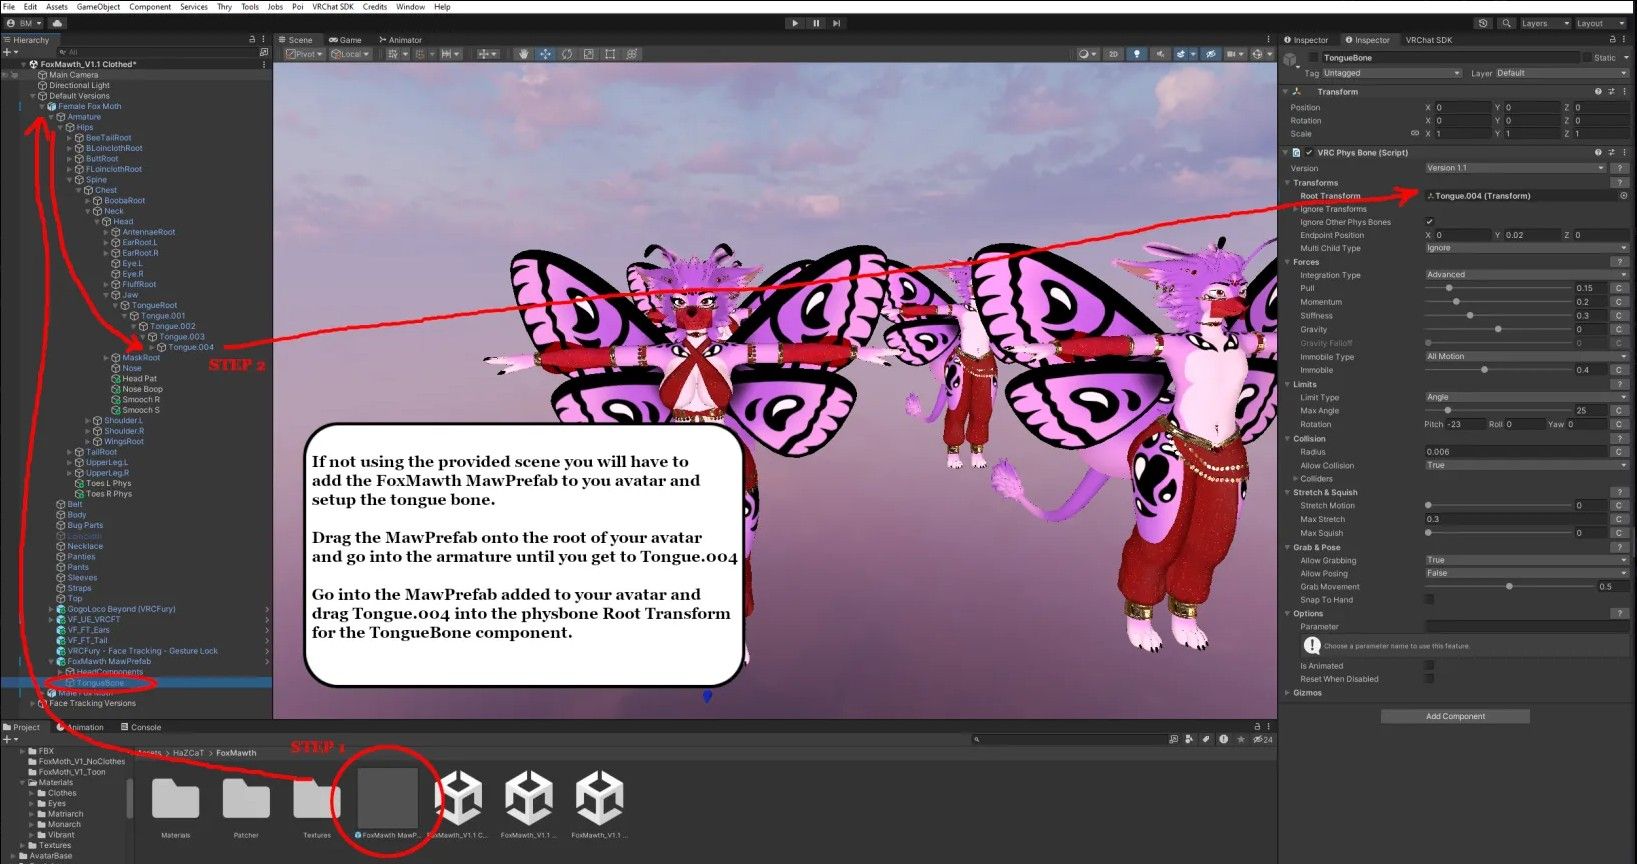Viewport: 1637px width, 864px height.
Task: Switch to the Game tab
Action: pos(346,40)
